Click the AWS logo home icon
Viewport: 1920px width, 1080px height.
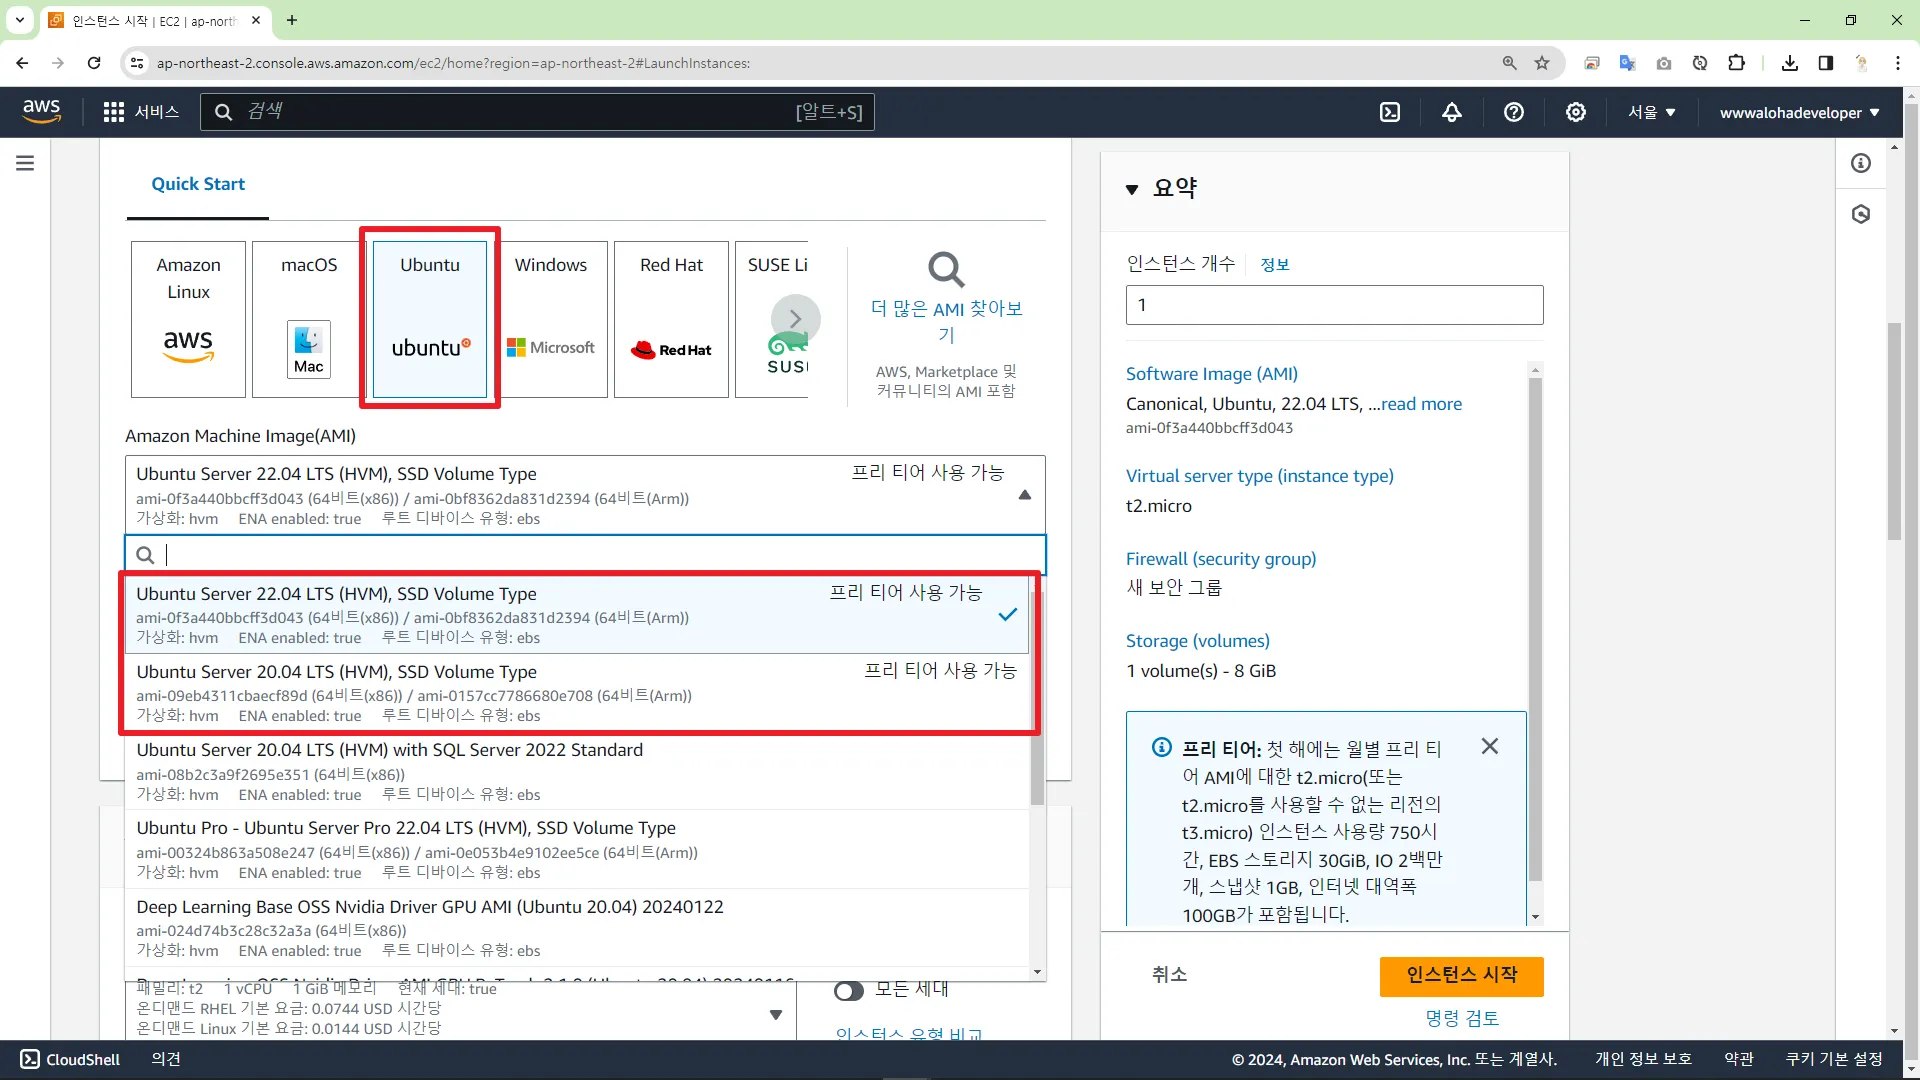(41, 111)
